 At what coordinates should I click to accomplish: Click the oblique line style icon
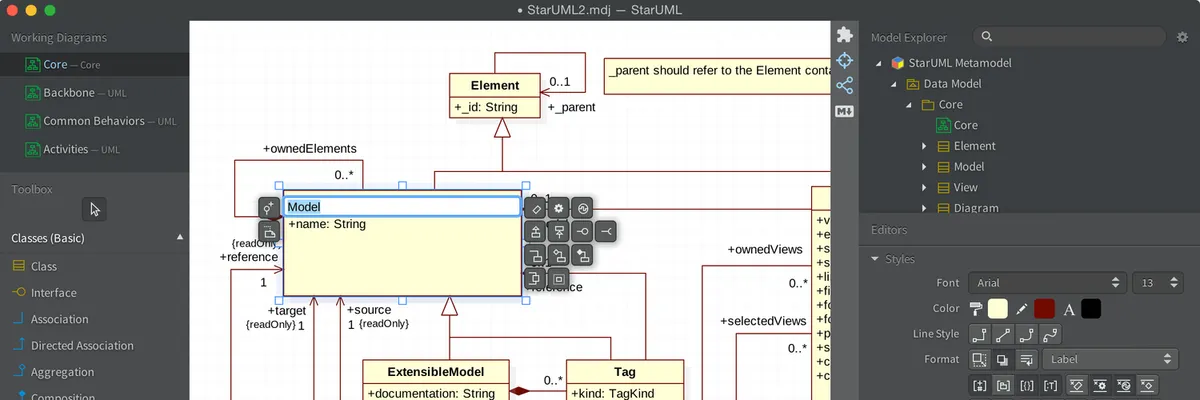pyautogui.click(x=1003, y=334)
